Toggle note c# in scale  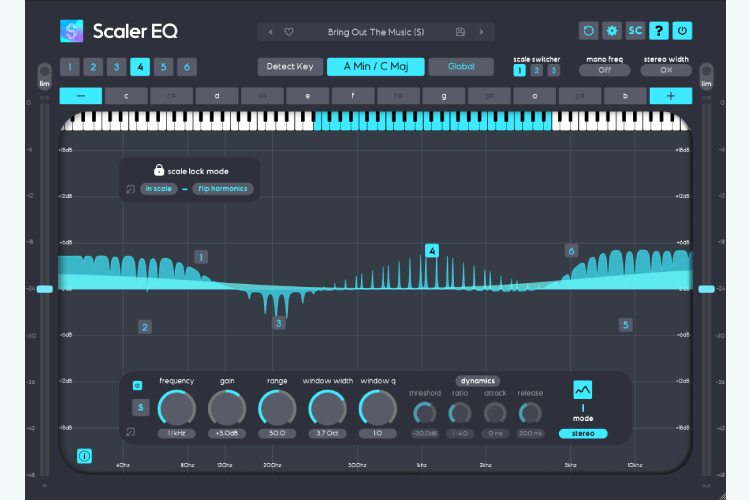[x=172, y=96]
